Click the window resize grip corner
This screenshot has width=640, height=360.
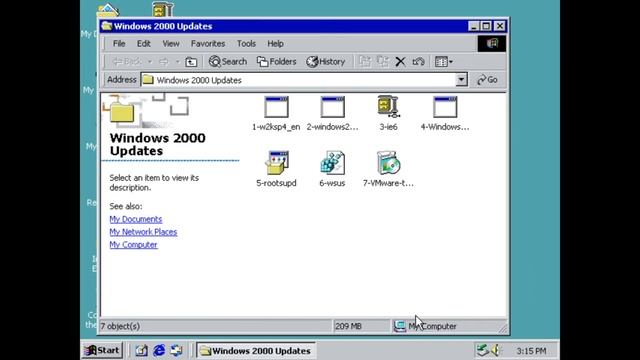(503, 328)
